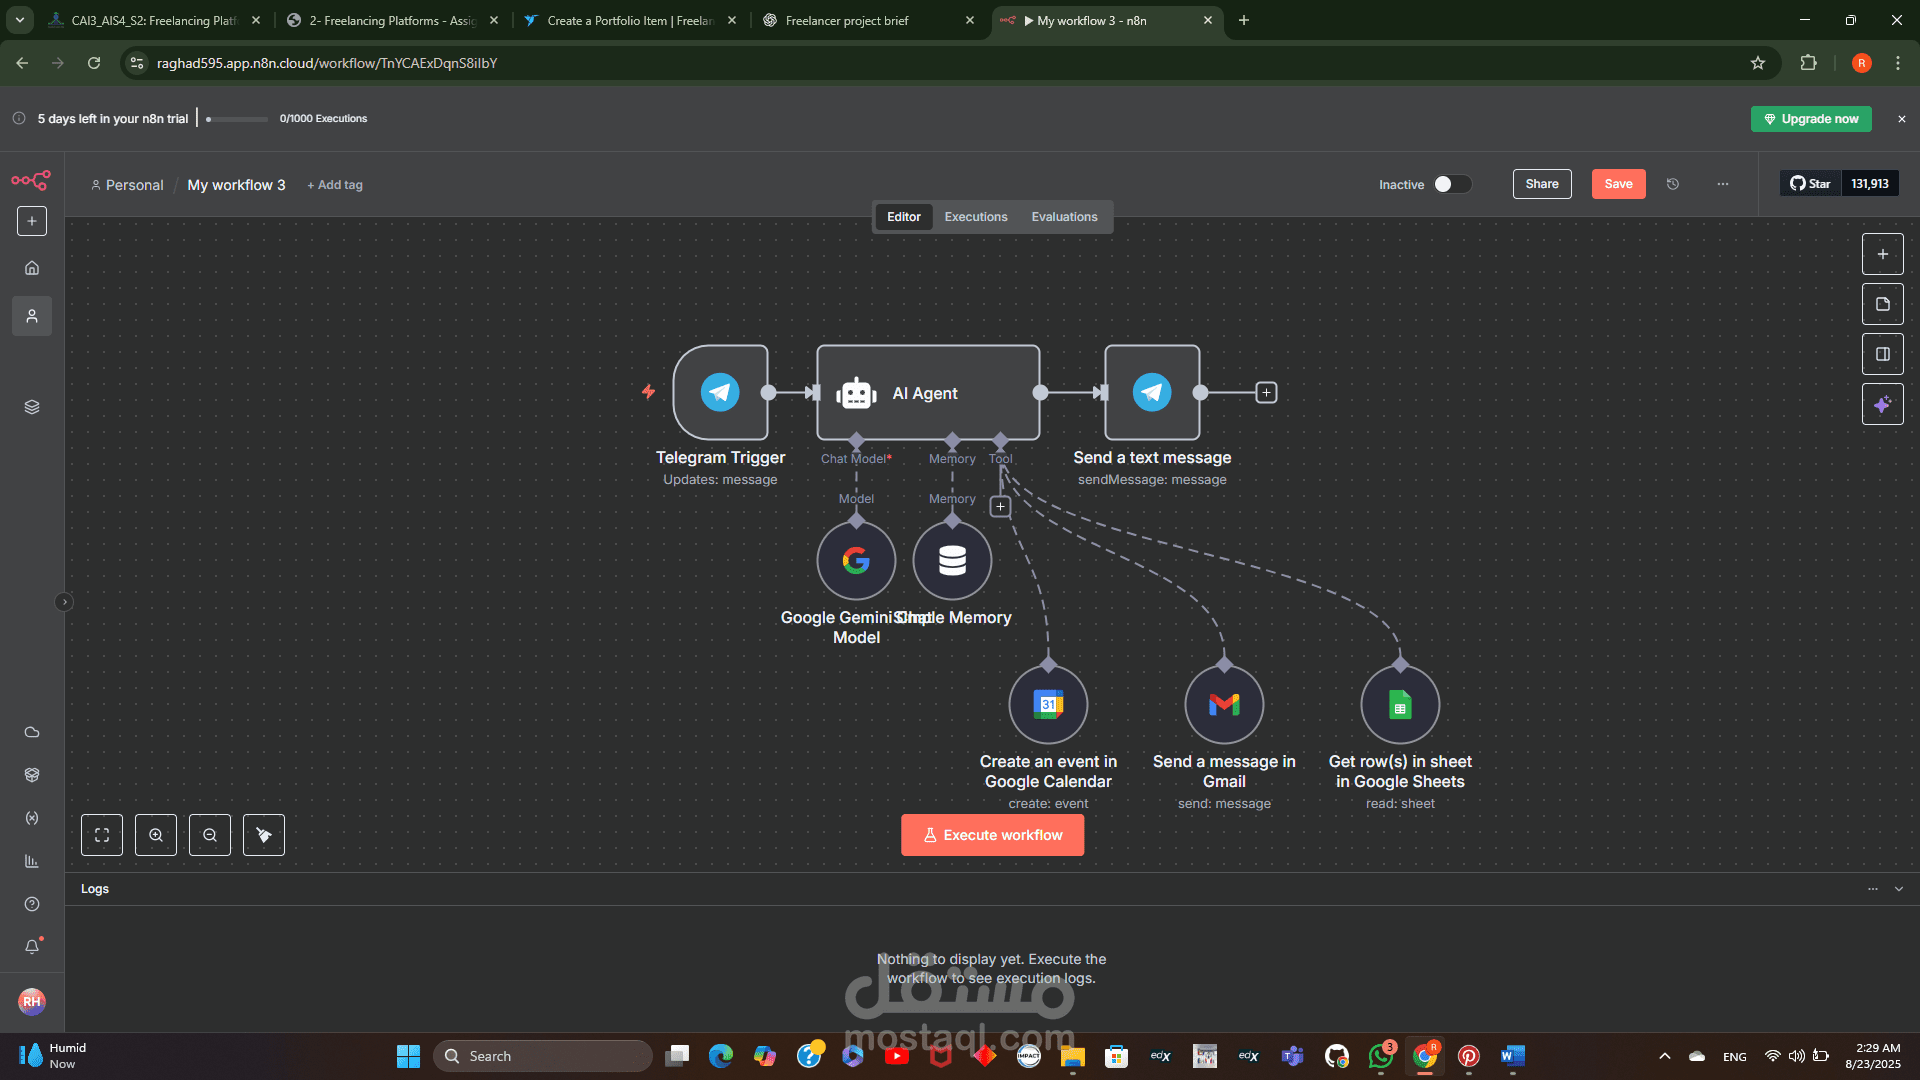Switch to the Evaluations tab
This screenshot has width=1920, height=1080.
click(1064, 217)
